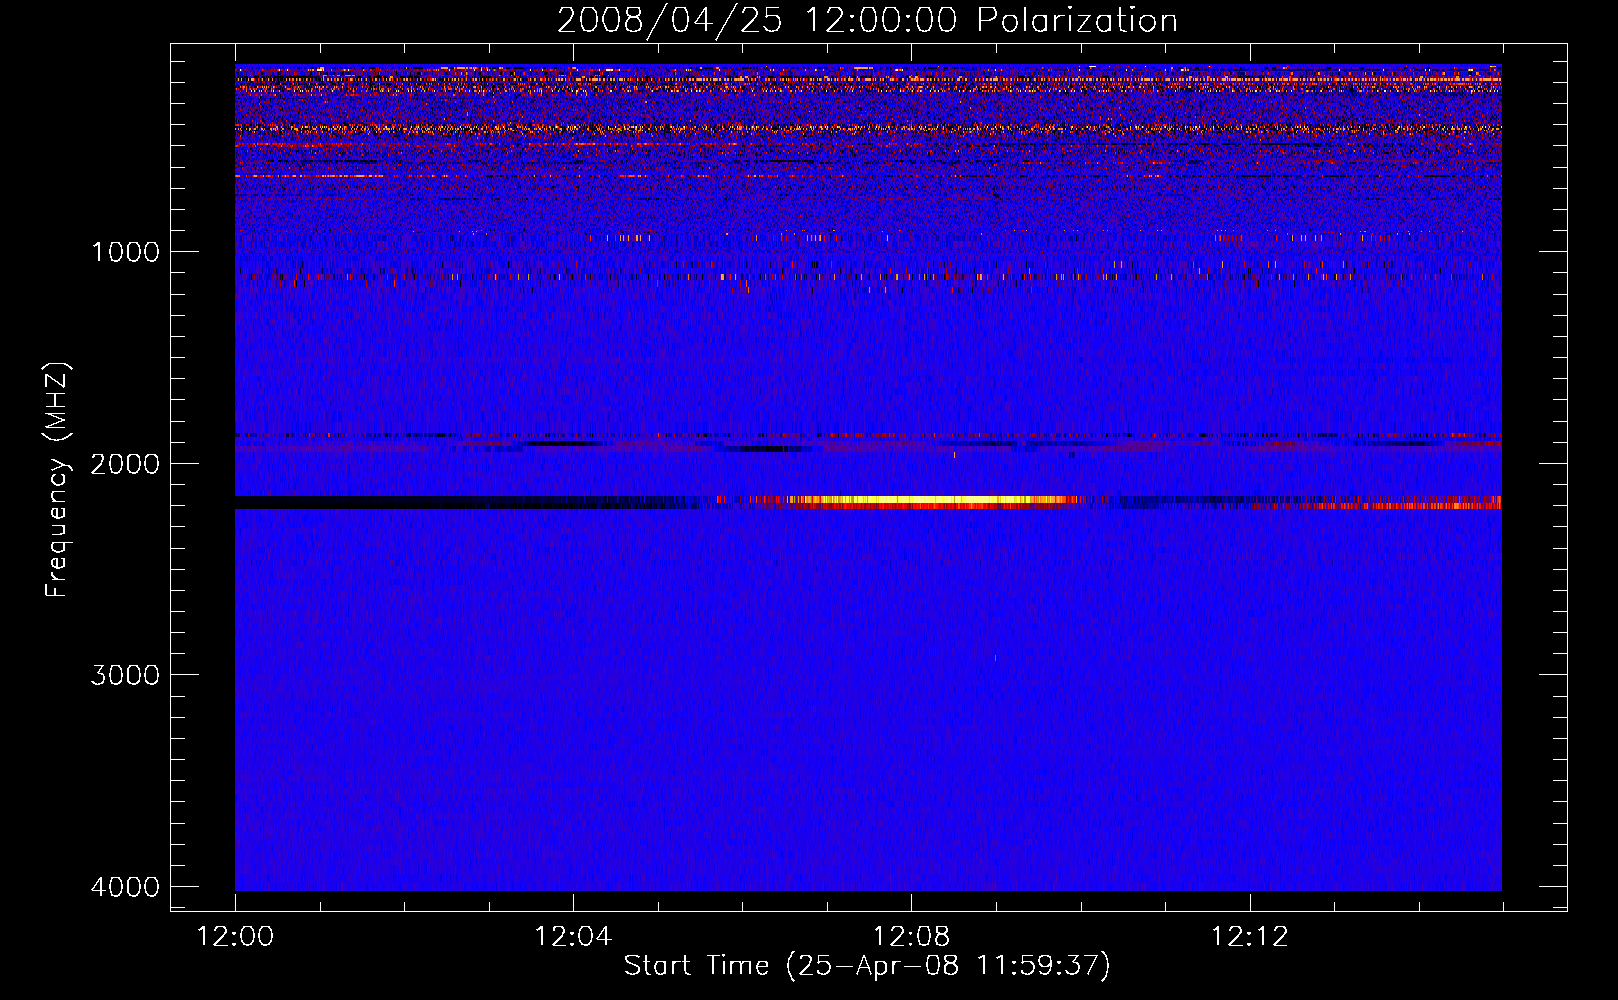1618x1000 pixels.
Task: Click the "12:08" time axis label
Action: click(x=911, y=936)
